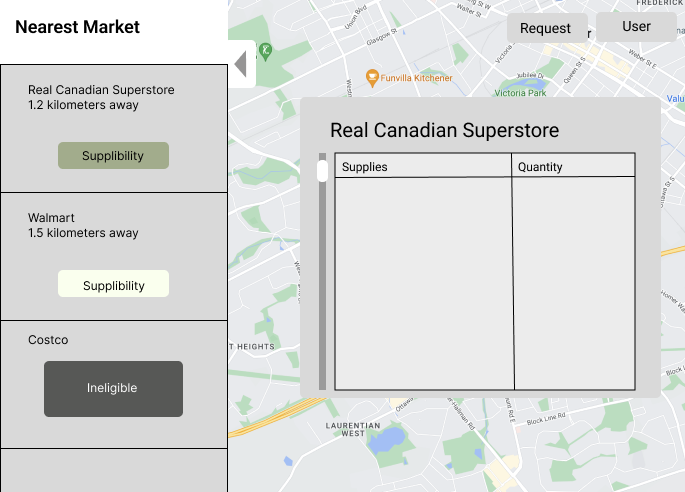Click the Nearest Market heading
Screen dimensions: 685x492
point(77,27)
